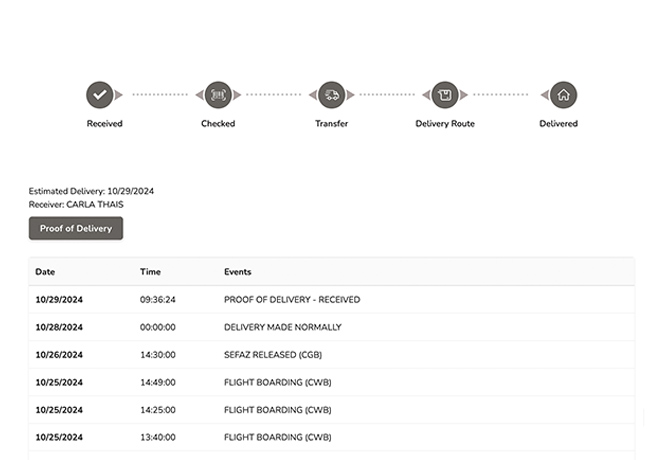Click the Estimated Delivery date text
Image resolution: width=660 pixels, height=460 pixels.
point(91,191)
